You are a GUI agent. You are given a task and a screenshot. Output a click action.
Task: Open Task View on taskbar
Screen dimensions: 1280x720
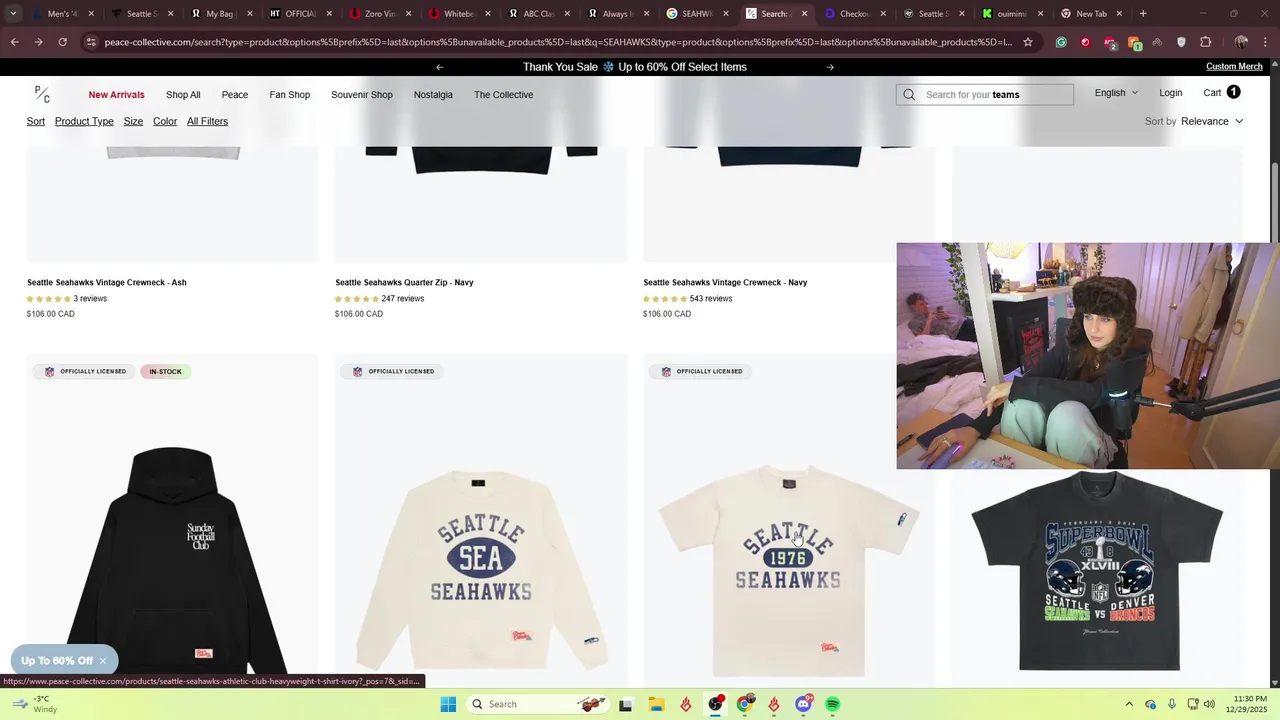pos(626,704)
